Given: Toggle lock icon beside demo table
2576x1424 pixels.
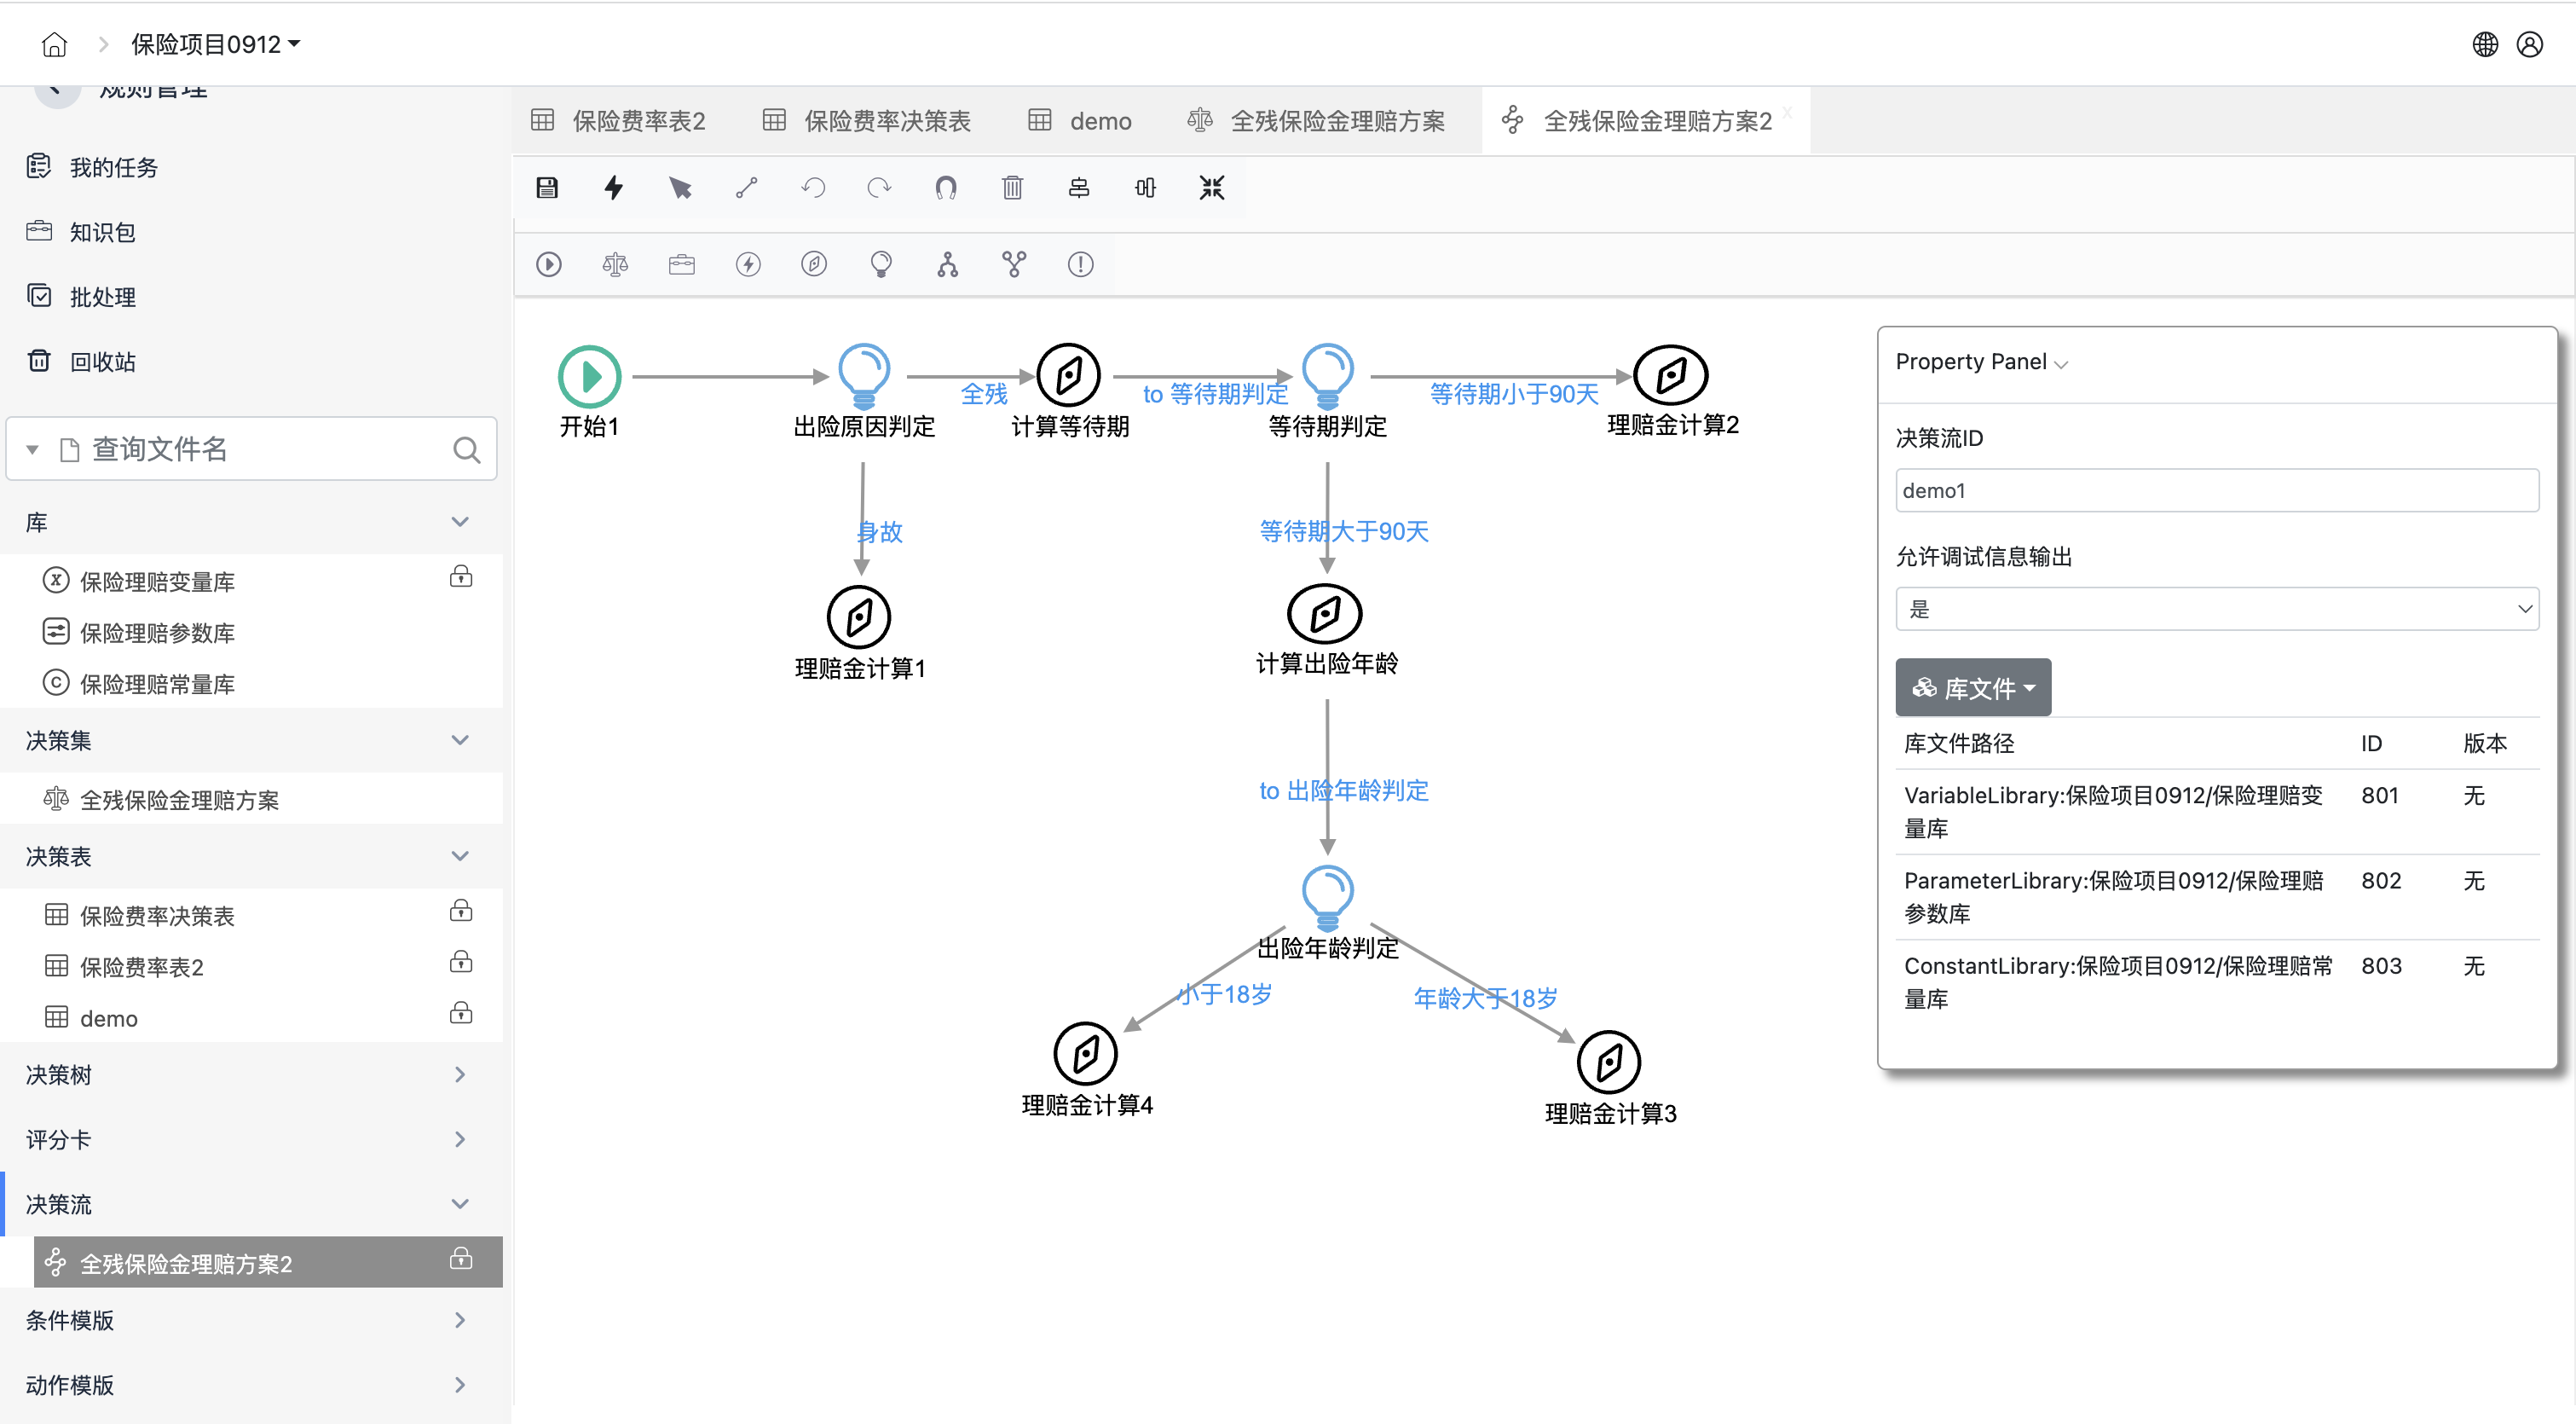Looking at the screenshot, I should click(461, 1013).
